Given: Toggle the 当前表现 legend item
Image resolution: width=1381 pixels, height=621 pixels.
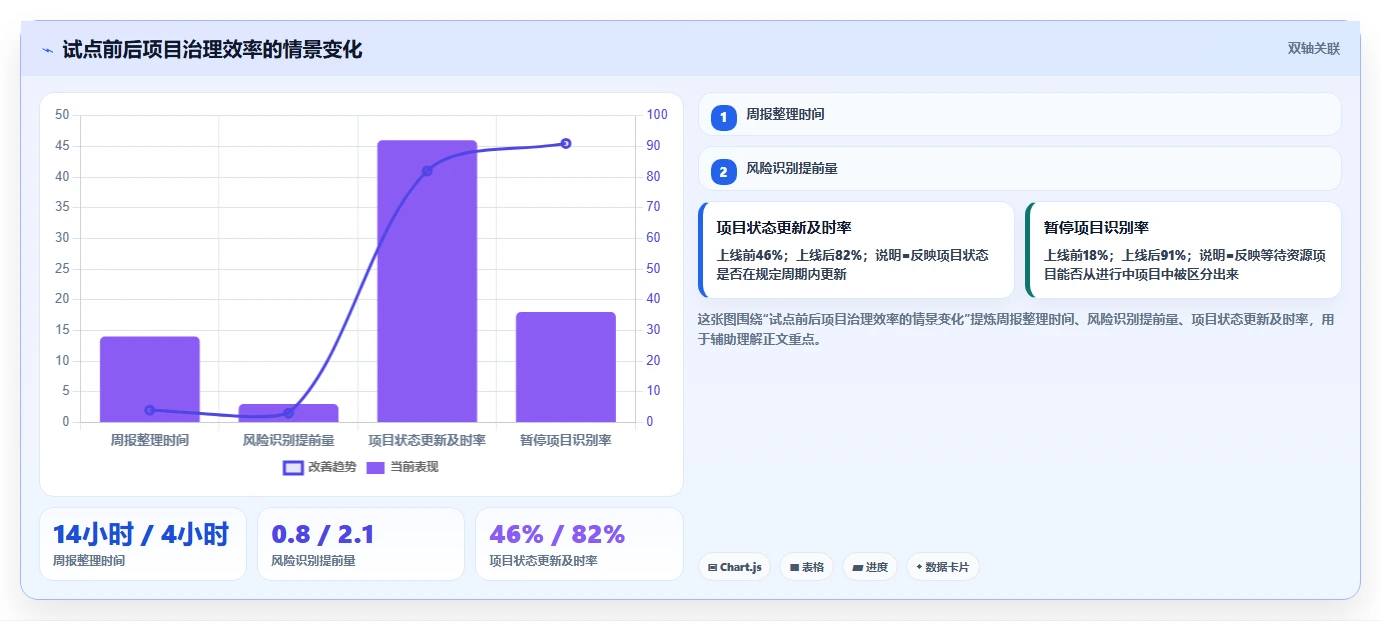Looking at the screenshot, I should point(402,467).
